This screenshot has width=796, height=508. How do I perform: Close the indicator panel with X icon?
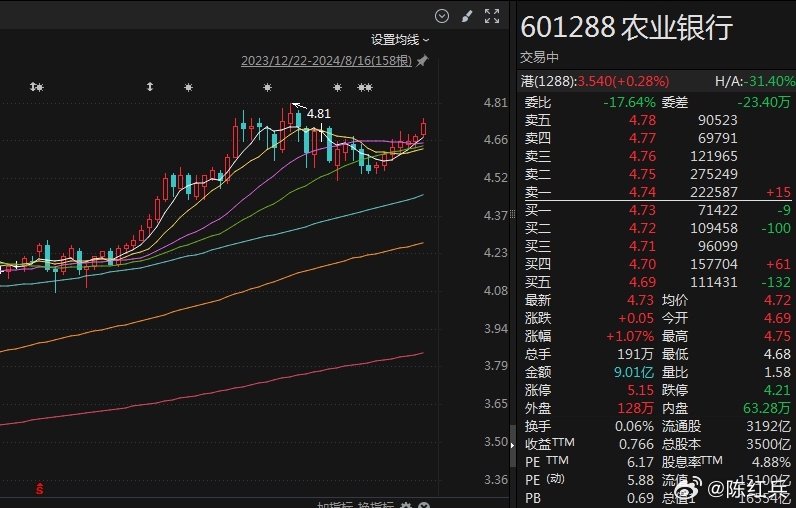pos(424,505)
